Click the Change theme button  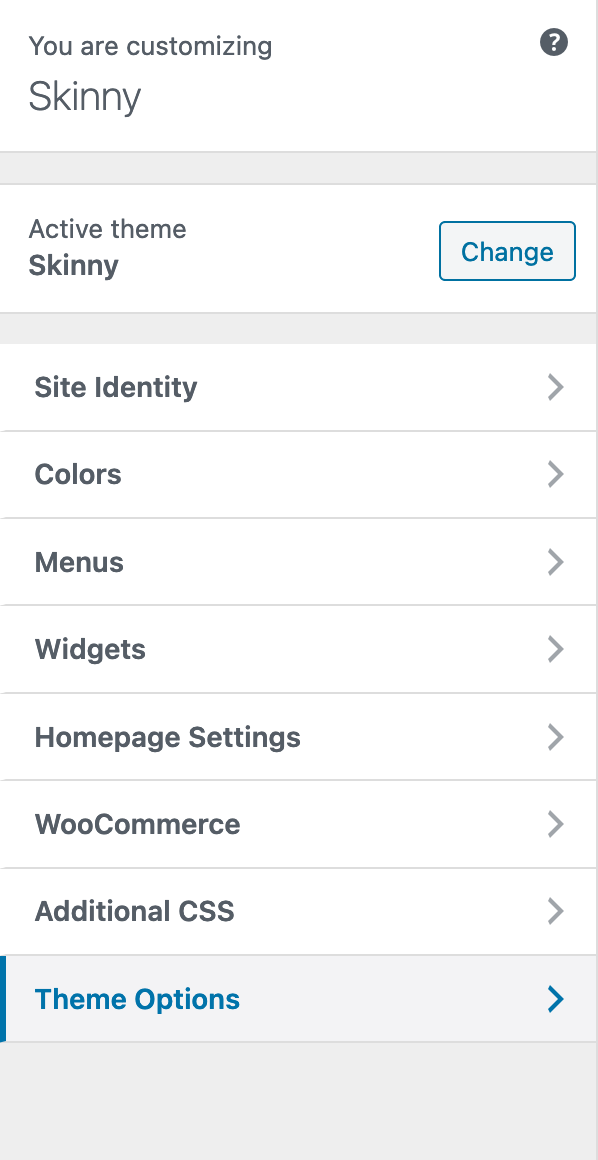[507, 251]
